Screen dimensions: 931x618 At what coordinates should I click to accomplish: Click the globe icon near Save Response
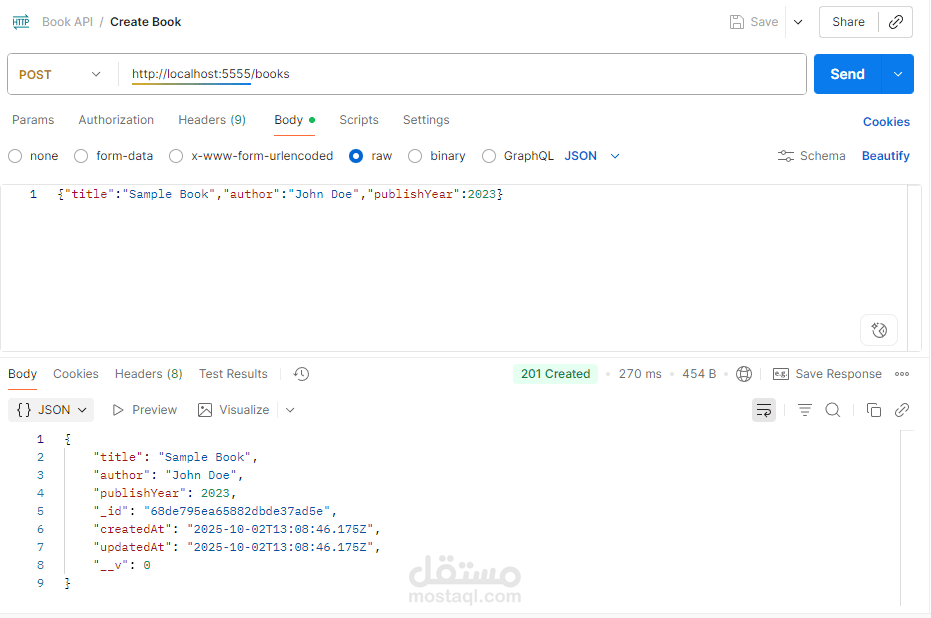click(x=743, y=373)
